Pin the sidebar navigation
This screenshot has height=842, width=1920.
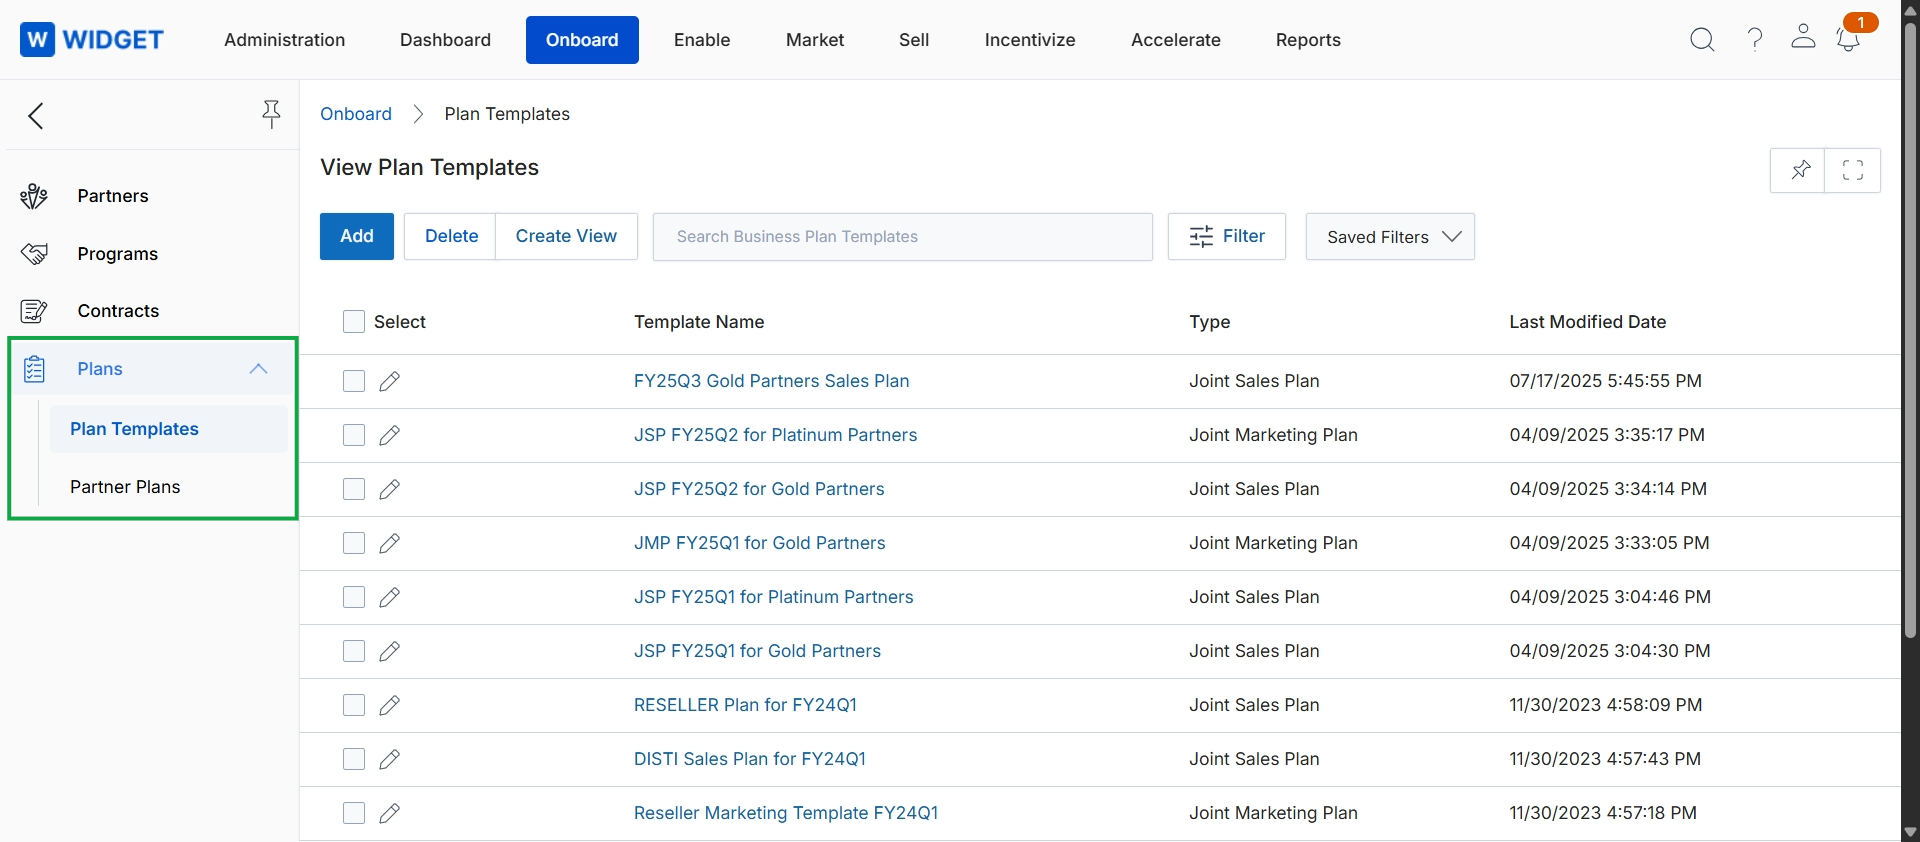[x=271, y=114]
